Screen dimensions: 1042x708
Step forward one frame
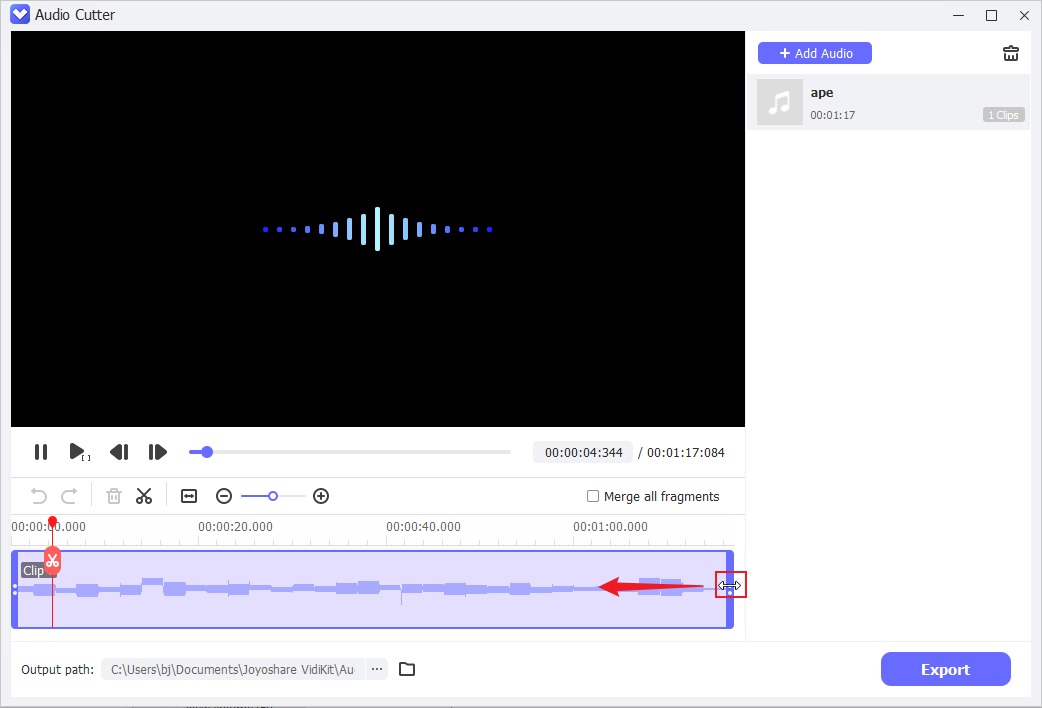click(157, 452)
